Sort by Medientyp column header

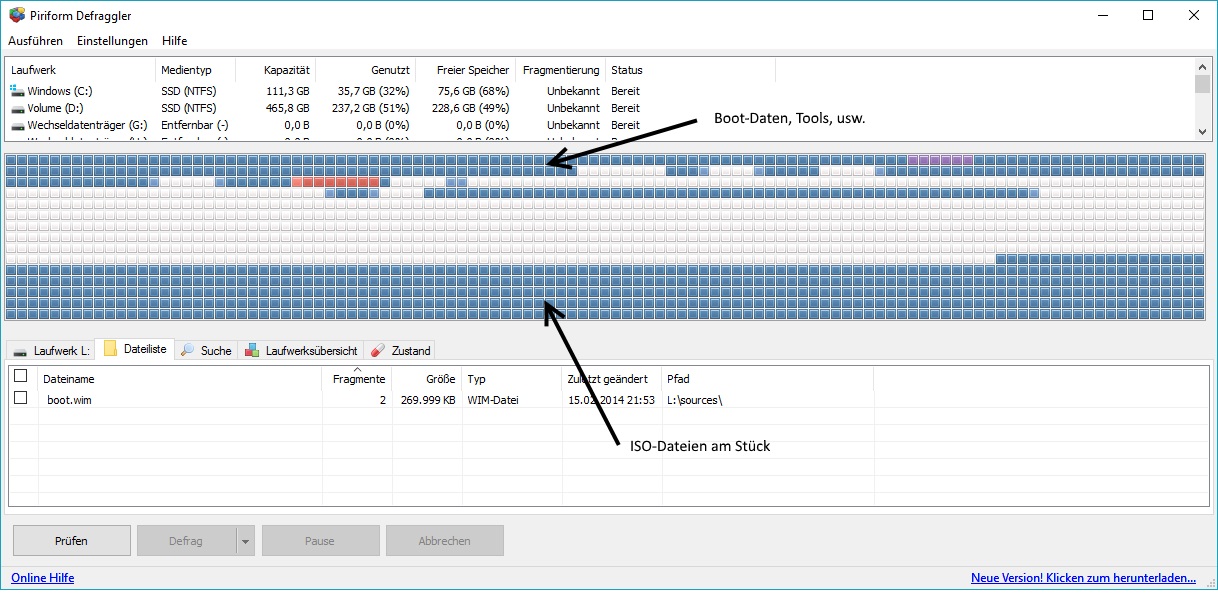pos(195,70)
